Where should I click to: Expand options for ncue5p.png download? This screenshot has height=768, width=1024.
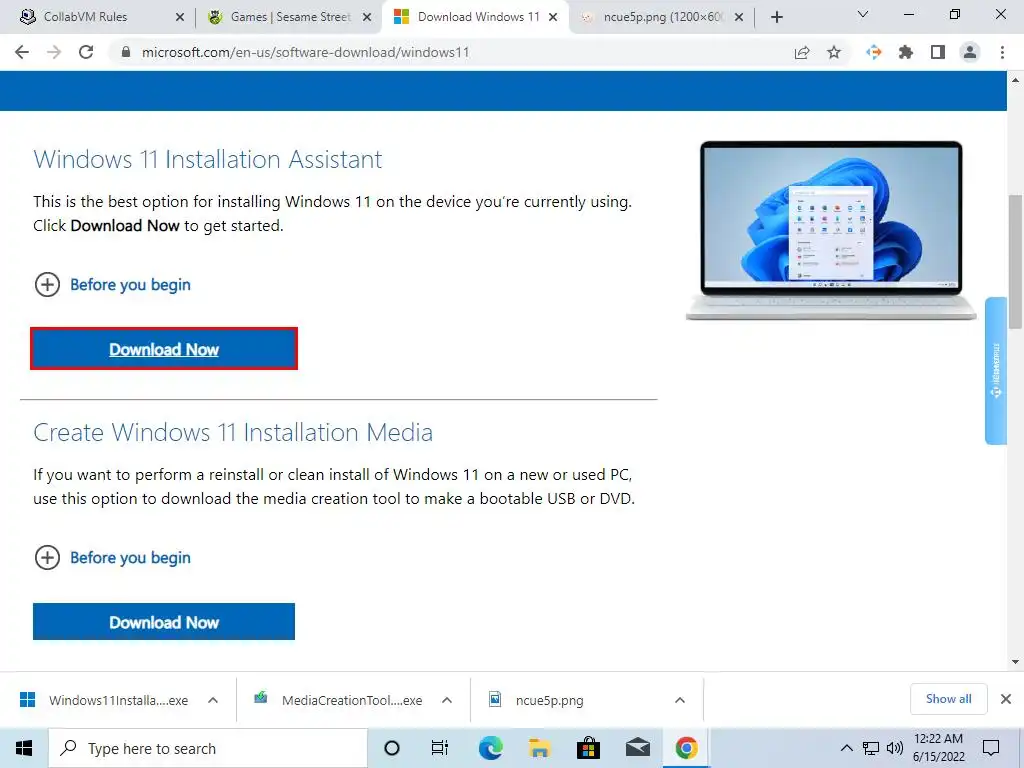click(680, 700)
